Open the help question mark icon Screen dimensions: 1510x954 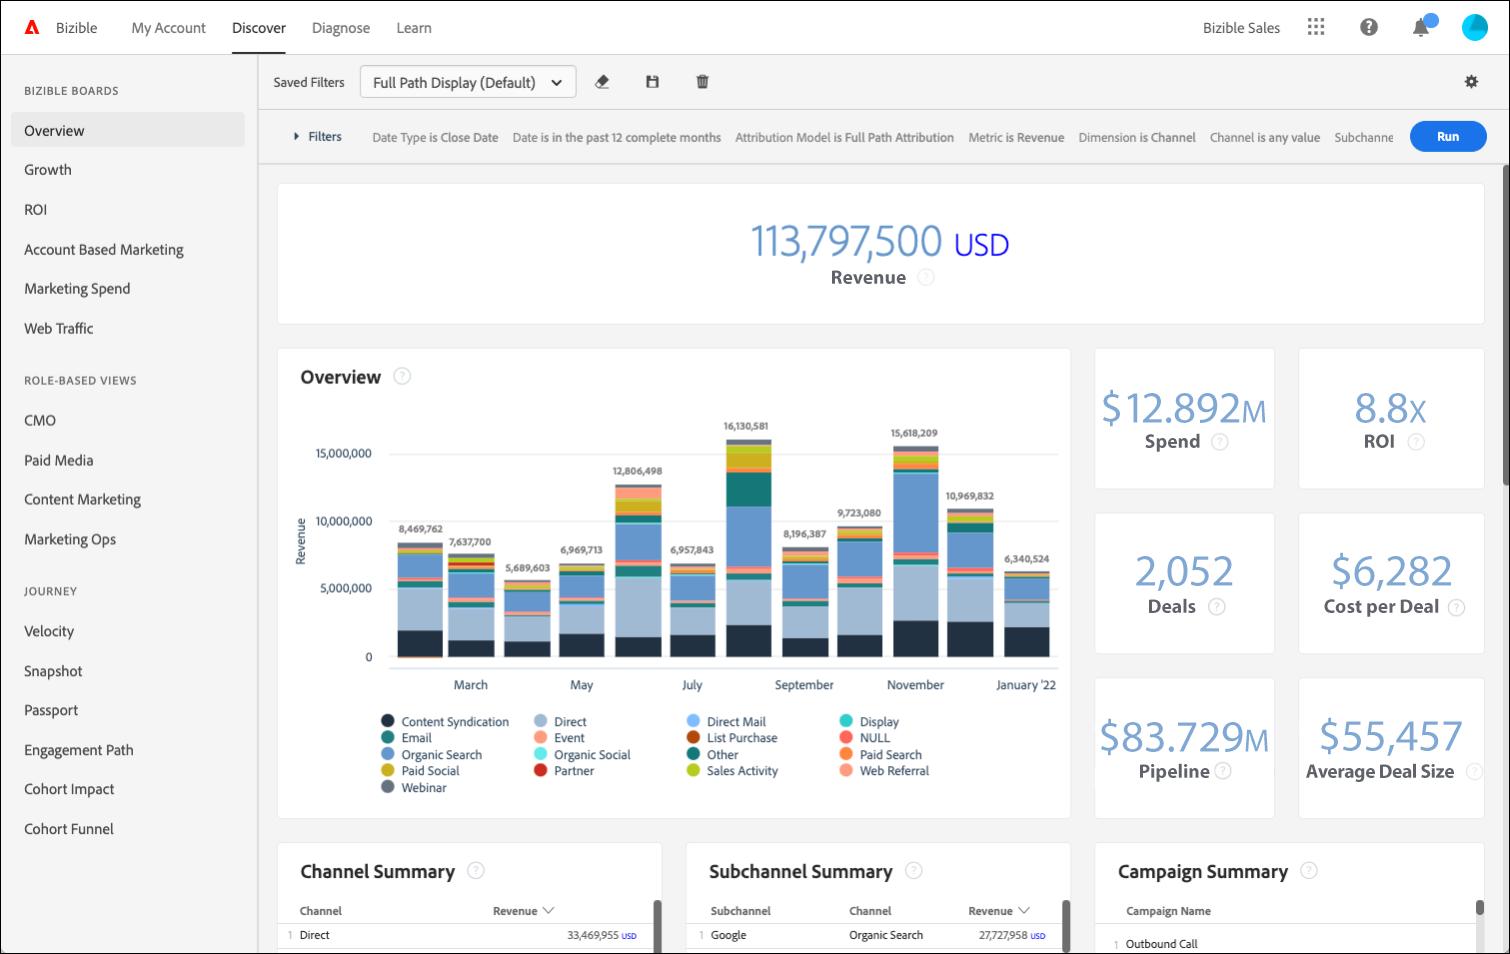click(x=1369, y=27)
